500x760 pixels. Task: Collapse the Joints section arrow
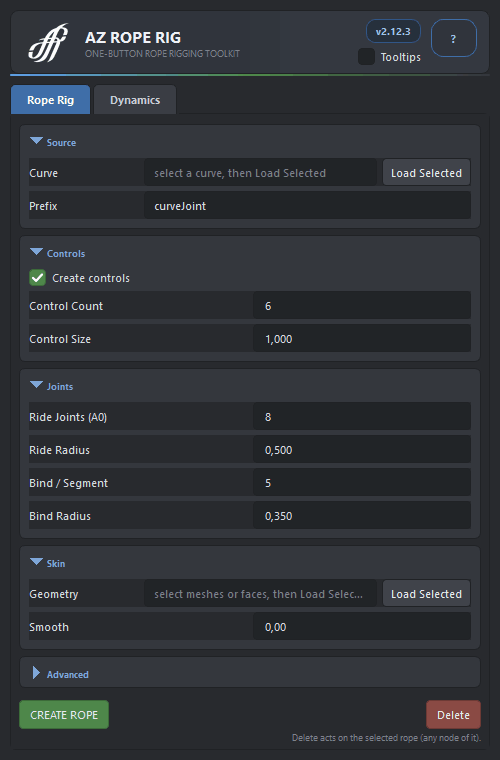[36, 385]
